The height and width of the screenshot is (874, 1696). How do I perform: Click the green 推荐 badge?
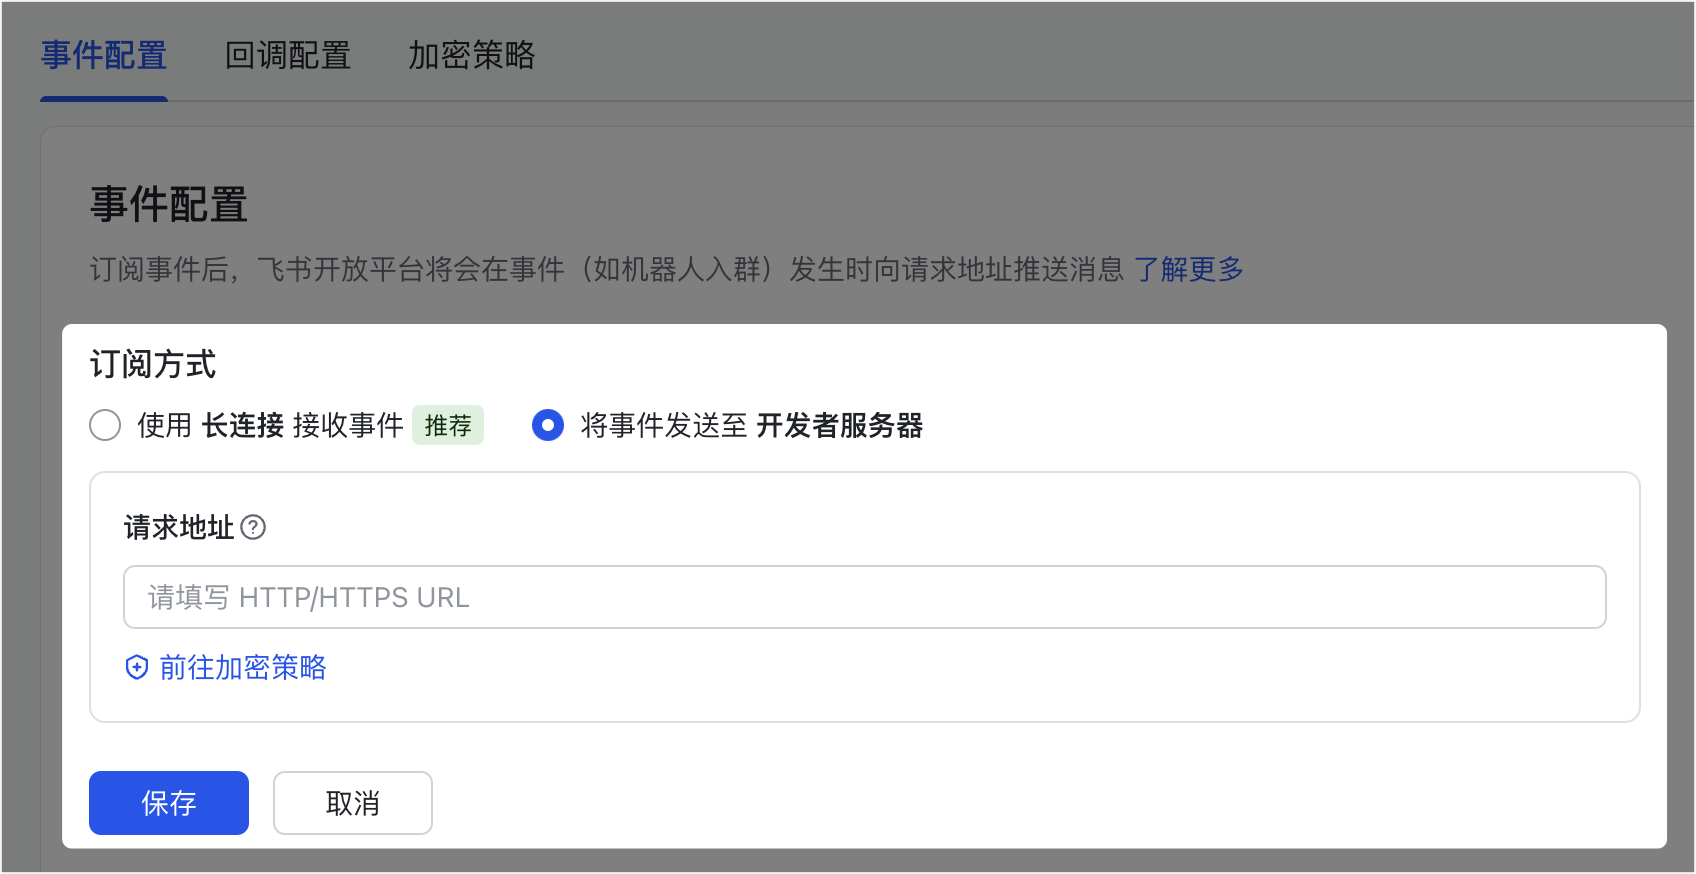448,425
